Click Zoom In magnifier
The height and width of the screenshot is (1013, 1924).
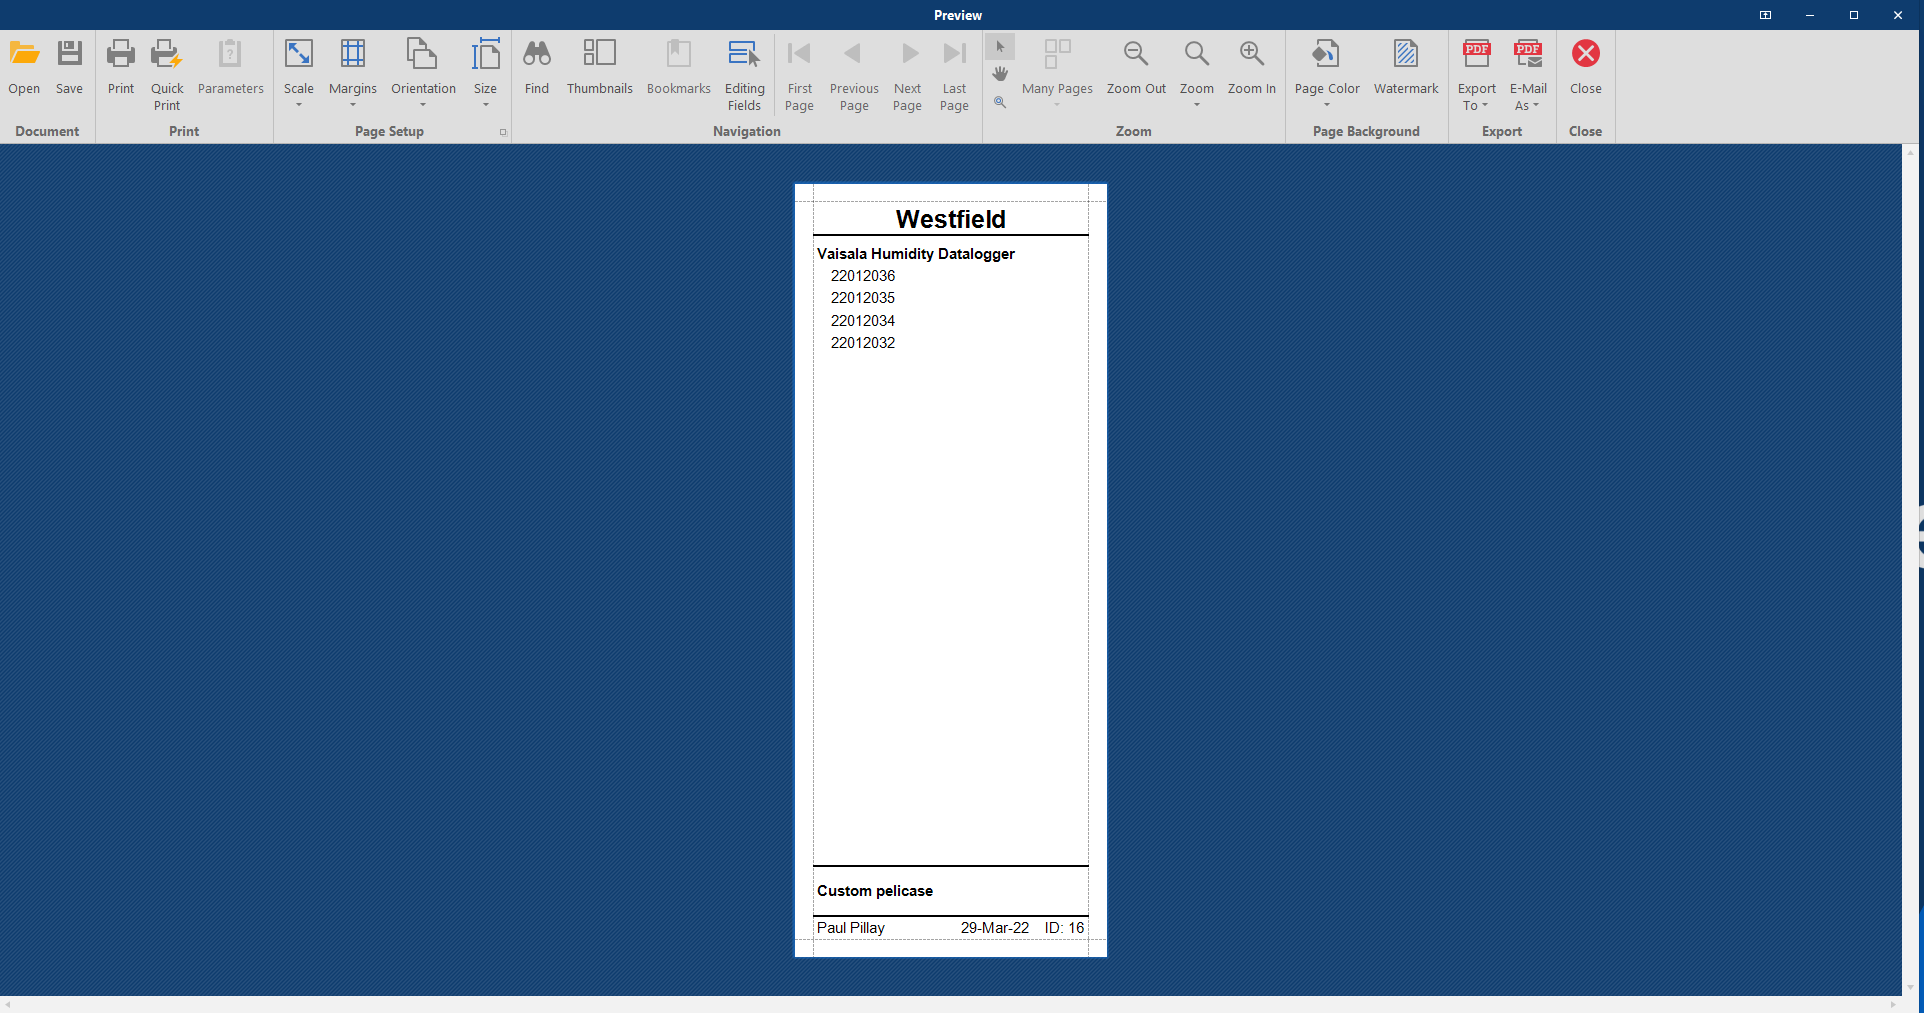(x=1252, y=54)
